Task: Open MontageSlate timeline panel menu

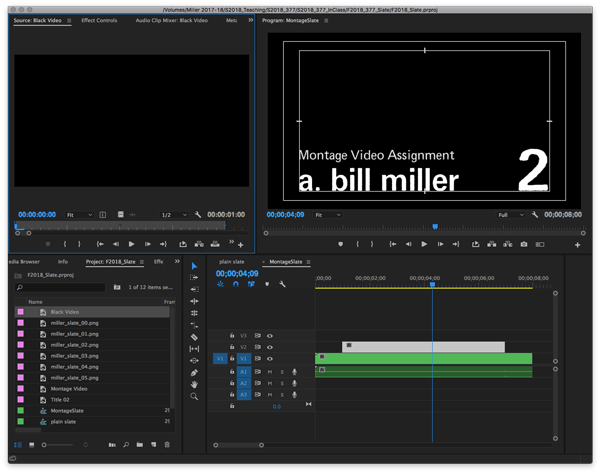Action: [308, 262]
